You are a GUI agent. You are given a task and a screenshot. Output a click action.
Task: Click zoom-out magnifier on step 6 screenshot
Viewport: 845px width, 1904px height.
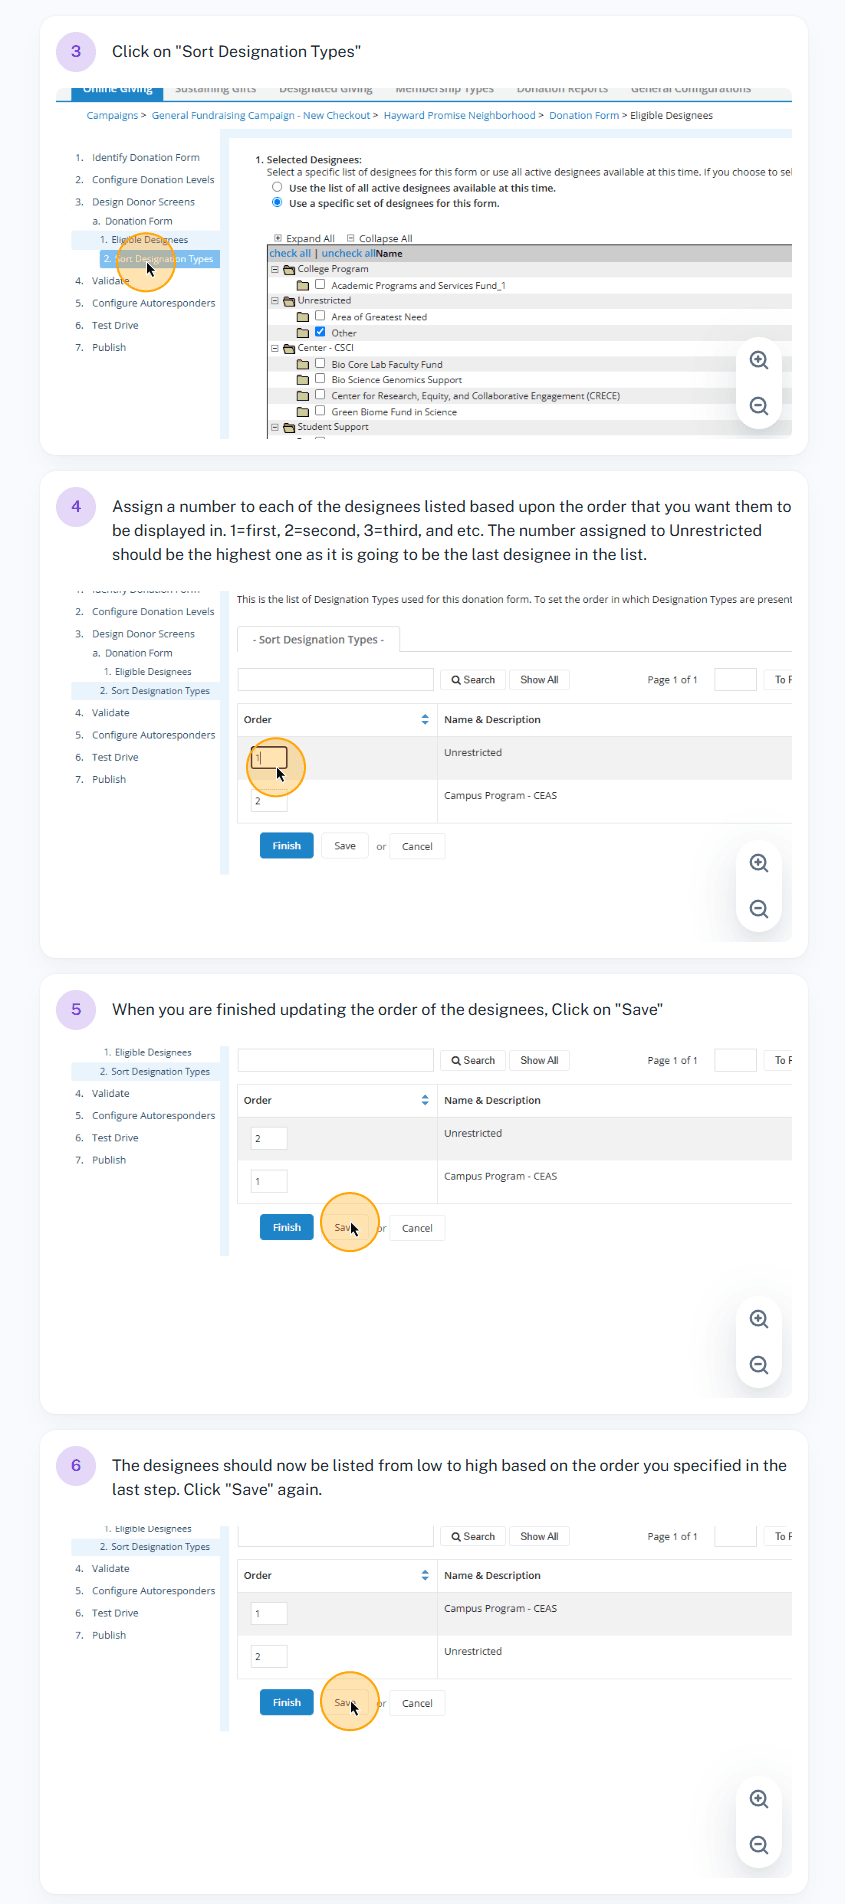(759, 1845)
